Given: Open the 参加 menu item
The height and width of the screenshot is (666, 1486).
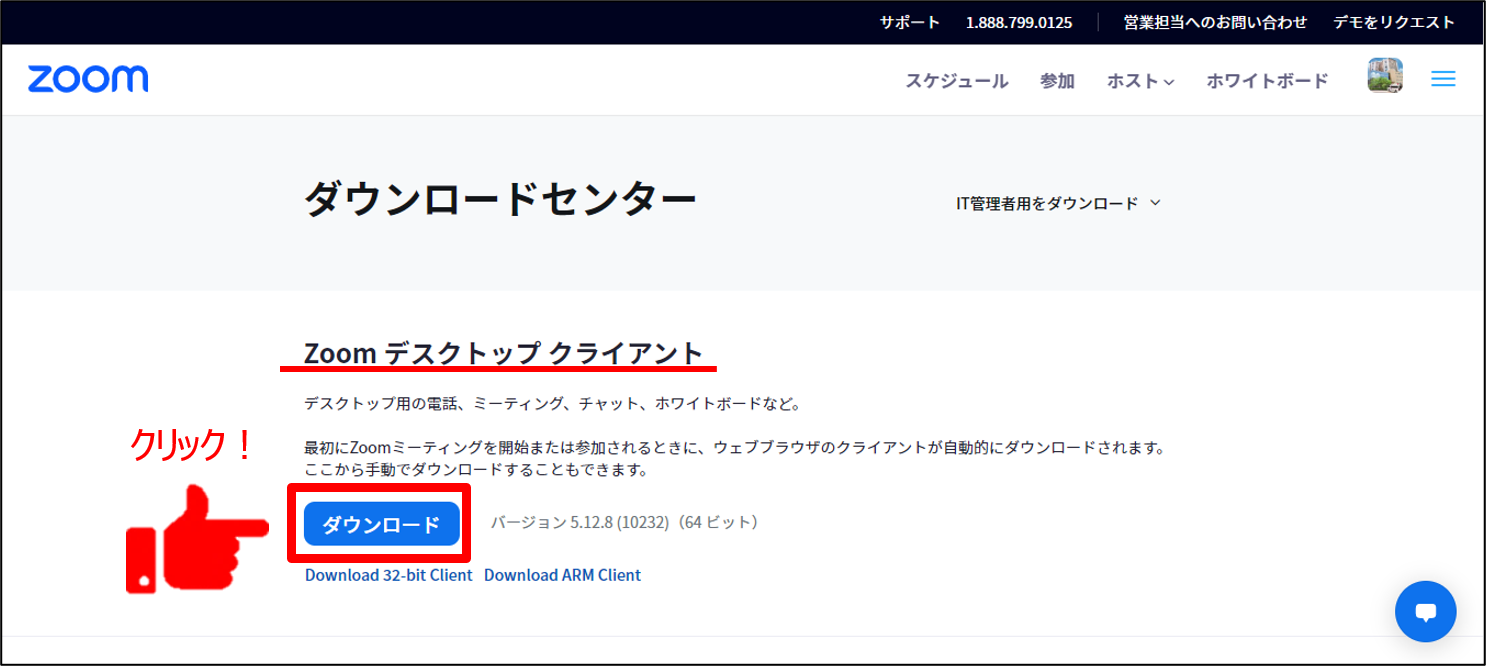Looking at the screenshot, I should [1057, 81].
